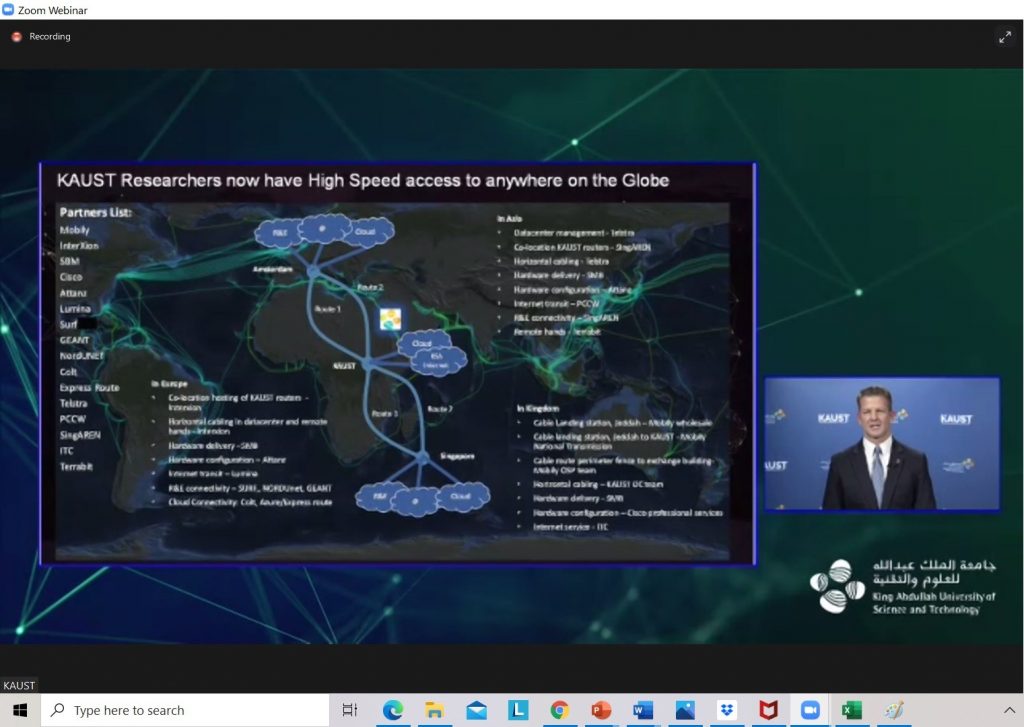Select 'GEANT' in the Partners list
Image resolution: width=1024 pixels, height=727 pixels.
[74, 340]
